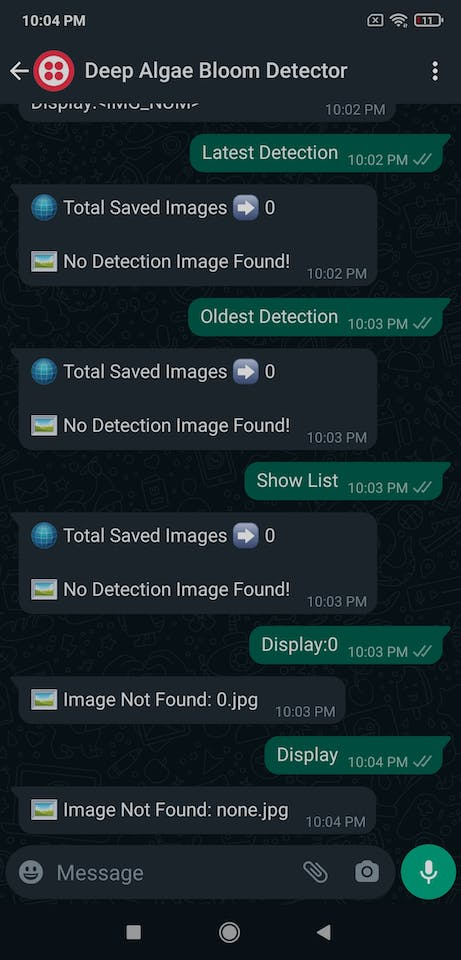The image size is (461, 960).
Task: Focus the Message input field
Action: pos(174,872)
